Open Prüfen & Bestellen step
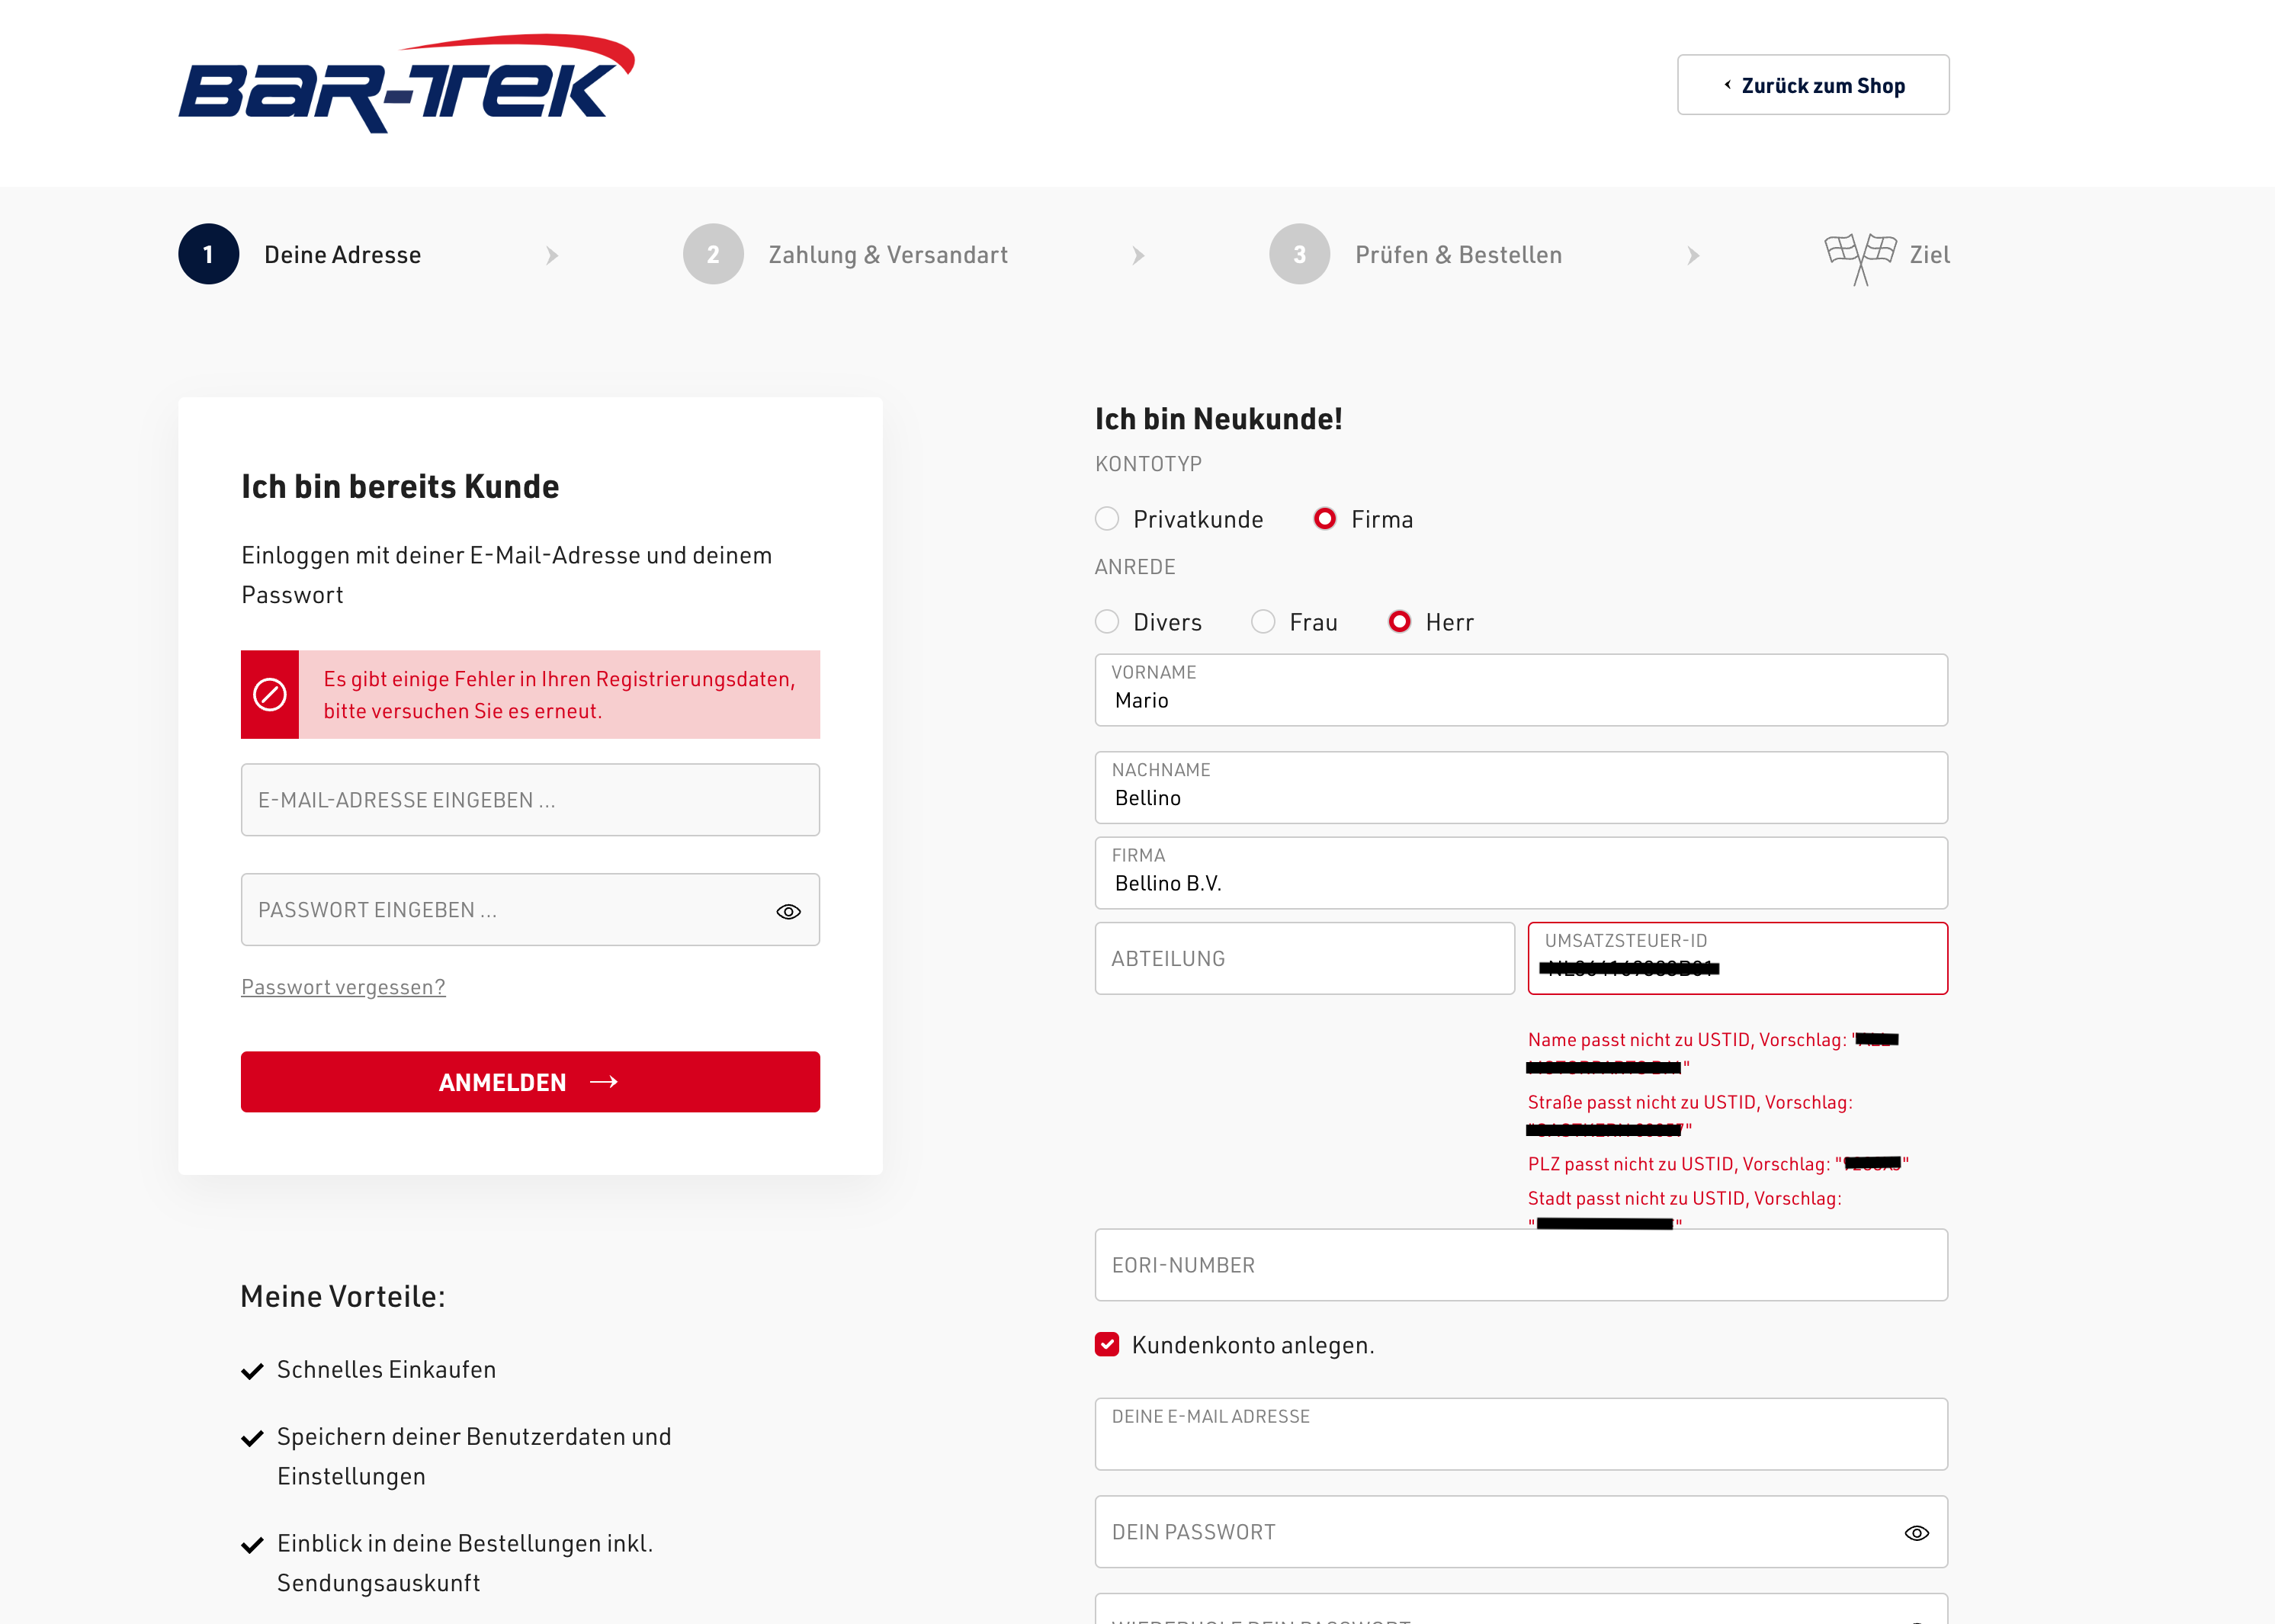 [1458, 255]
